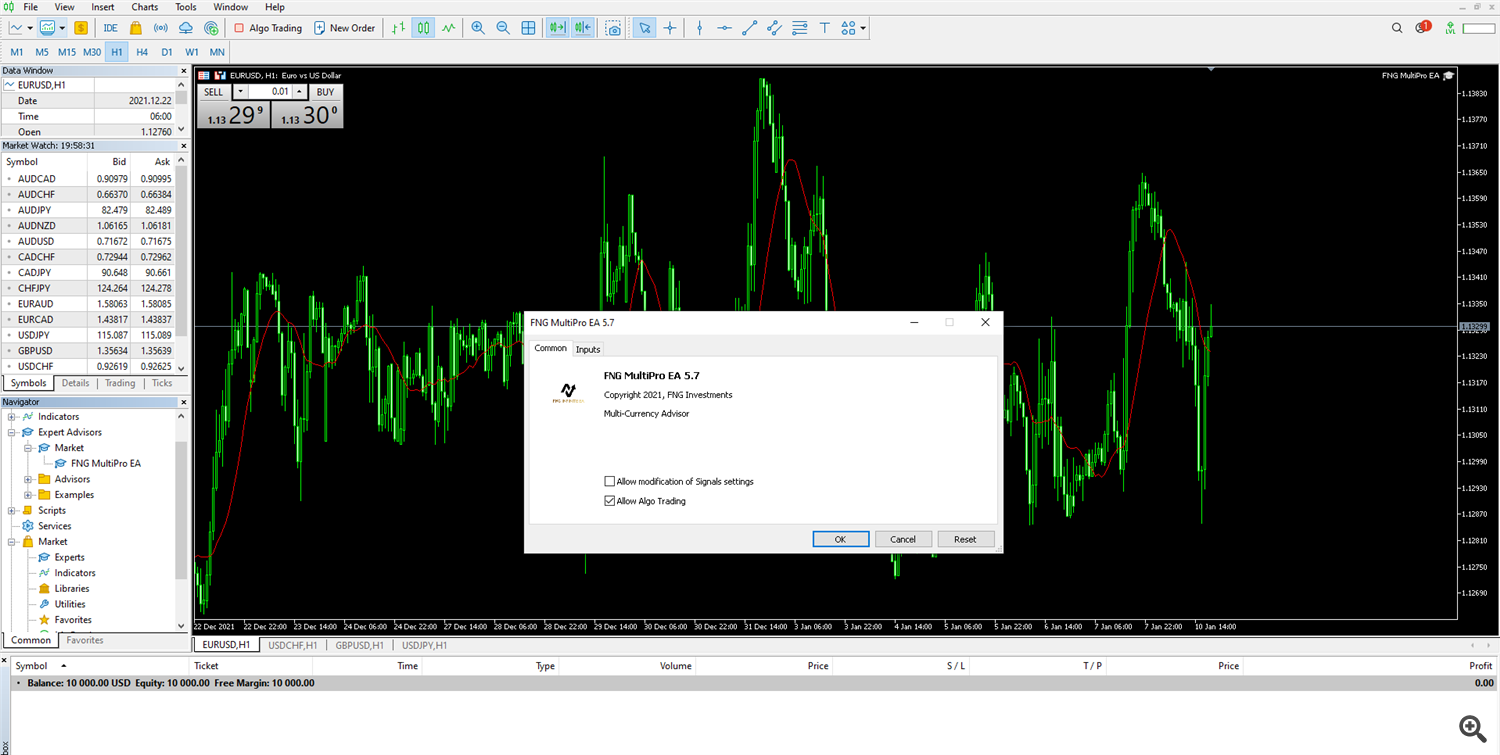1500x755 pixels.
Task: Open the chart type dropdown arrow
Action: pos(30,28)
